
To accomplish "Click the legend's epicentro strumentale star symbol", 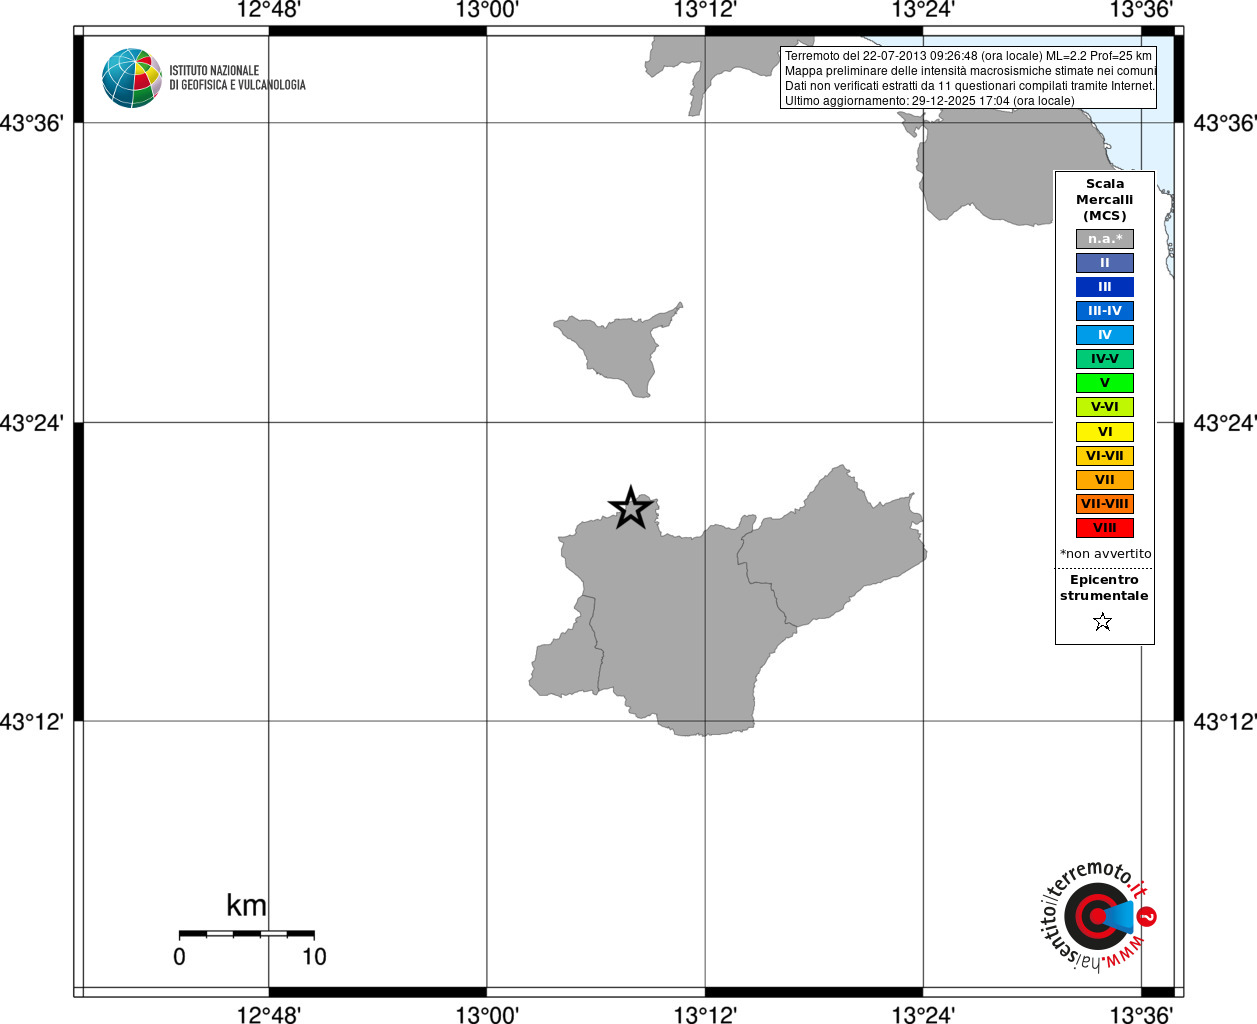I will pos(1103,622).
